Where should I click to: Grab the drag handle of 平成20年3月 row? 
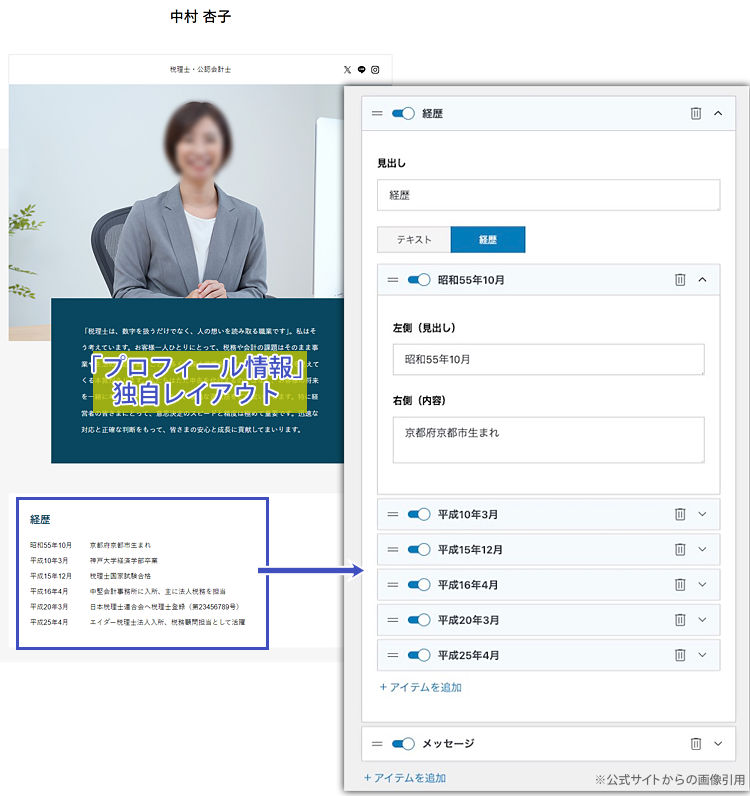click(x=393, y=620)
